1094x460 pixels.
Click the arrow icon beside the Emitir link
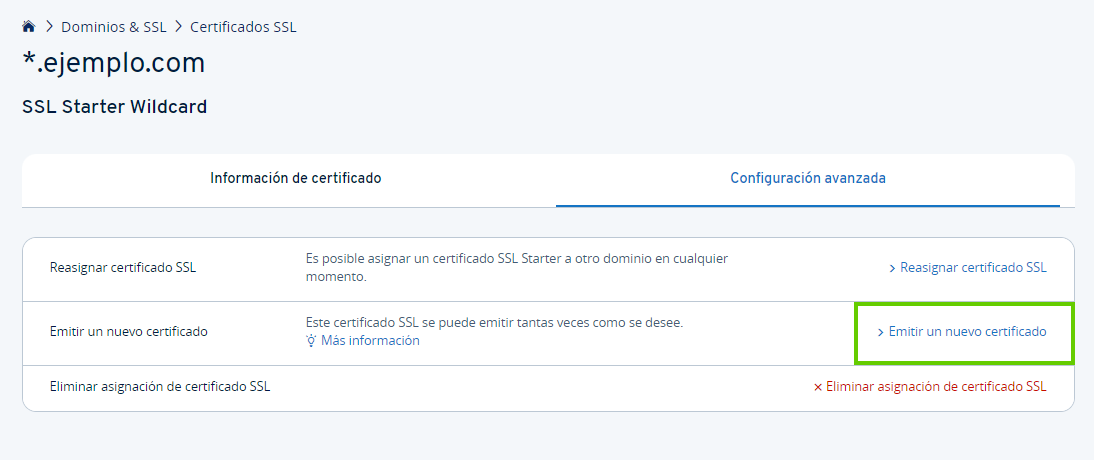pos(881,332)
